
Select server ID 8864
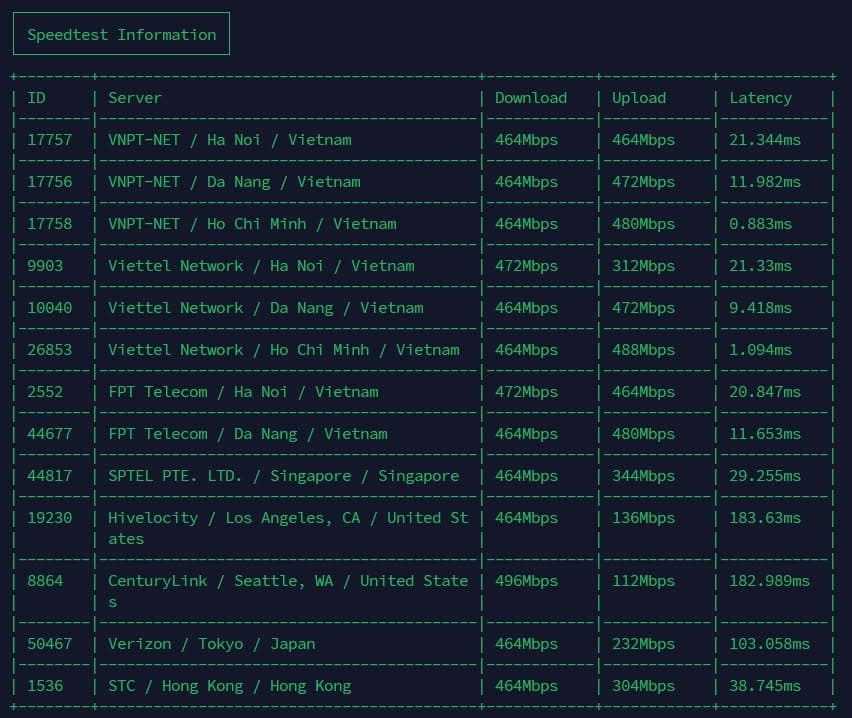click(45, 580)
